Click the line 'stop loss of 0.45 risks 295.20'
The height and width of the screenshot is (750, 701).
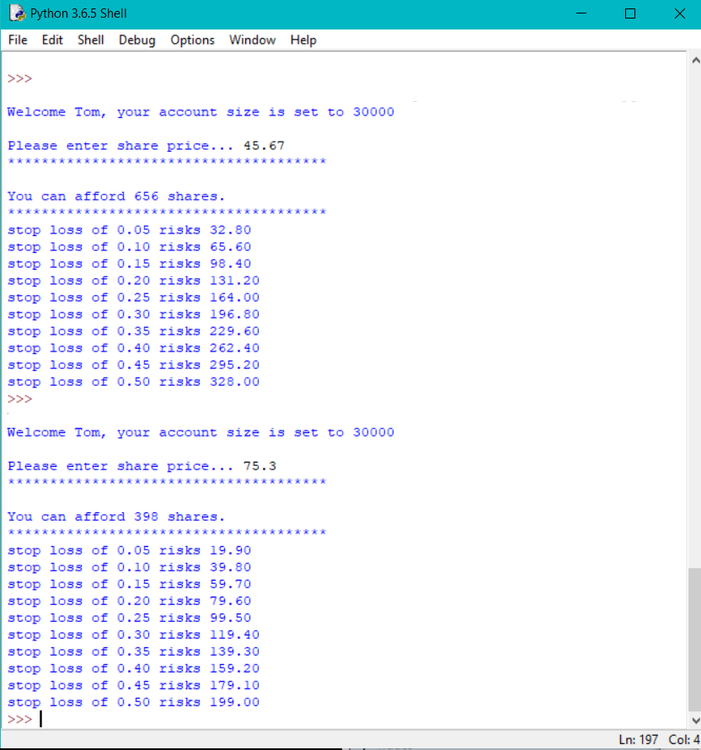point(133,365)
